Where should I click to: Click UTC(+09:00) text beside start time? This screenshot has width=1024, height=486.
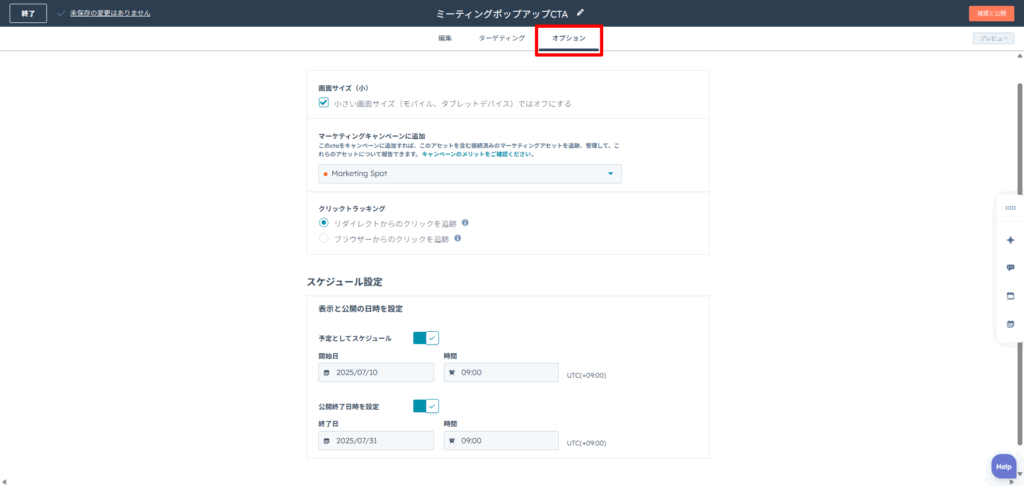click(x=586, y=375)
